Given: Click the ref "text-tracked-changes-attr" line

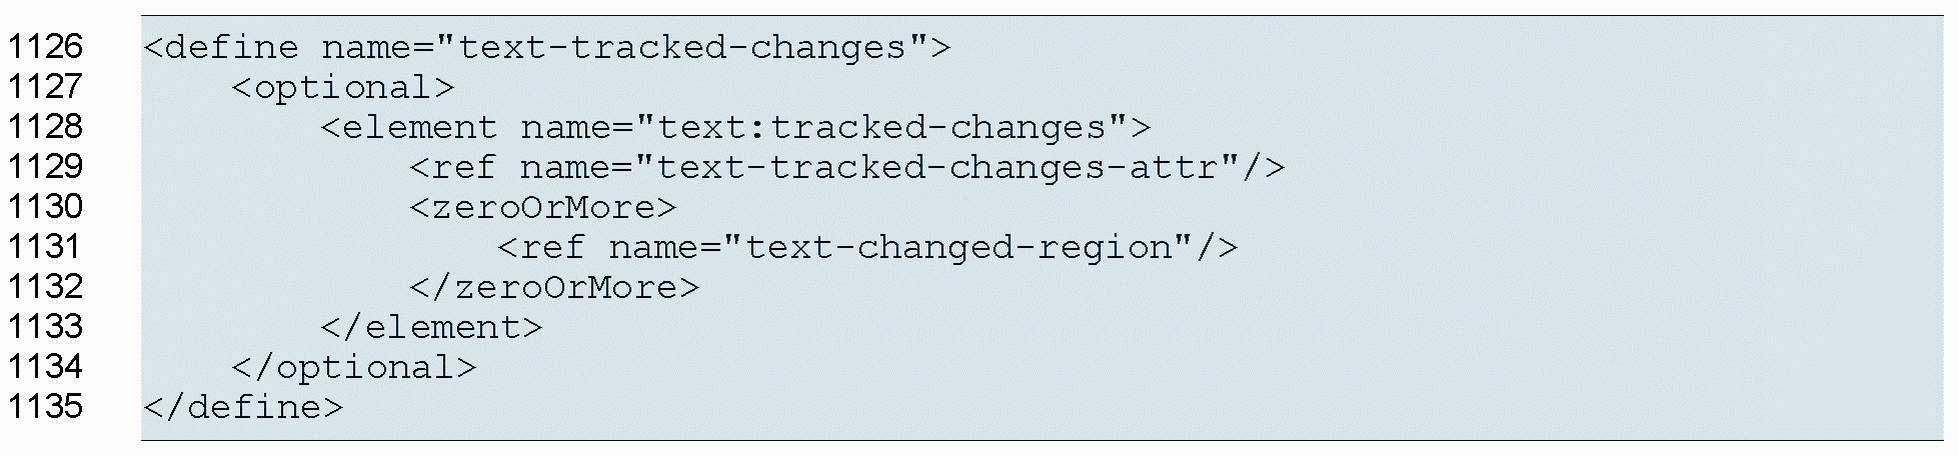Looking at the screenshot, I should tap(846, 168).
